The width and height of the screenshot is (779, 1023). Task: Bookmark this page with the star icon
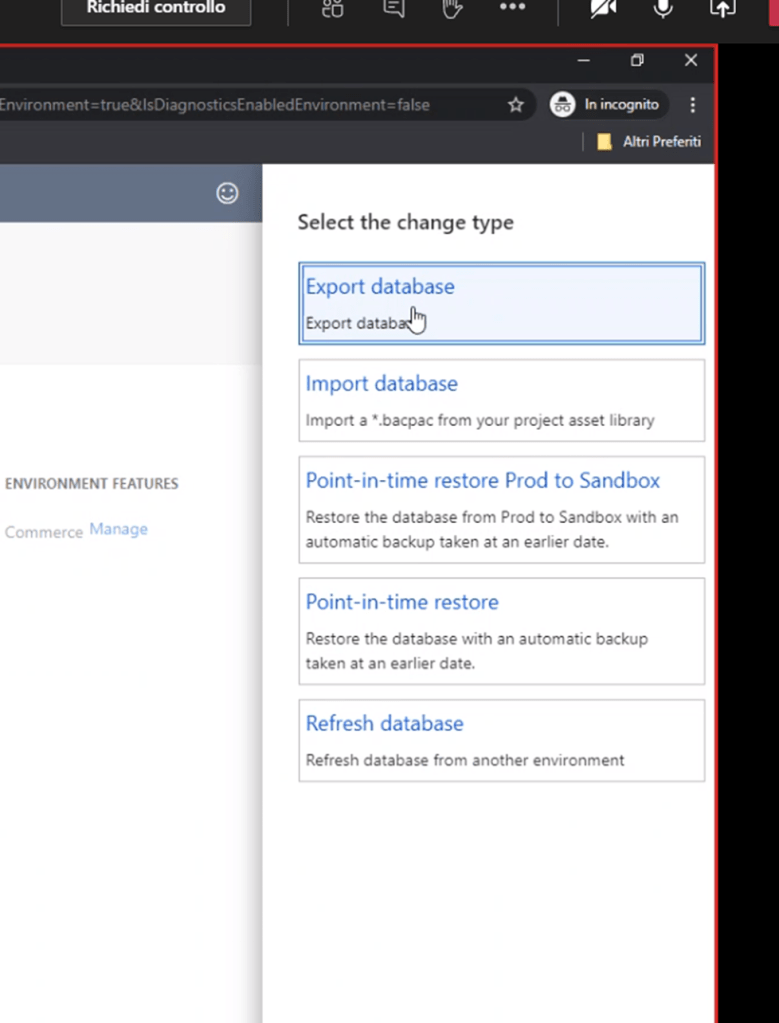516,105
